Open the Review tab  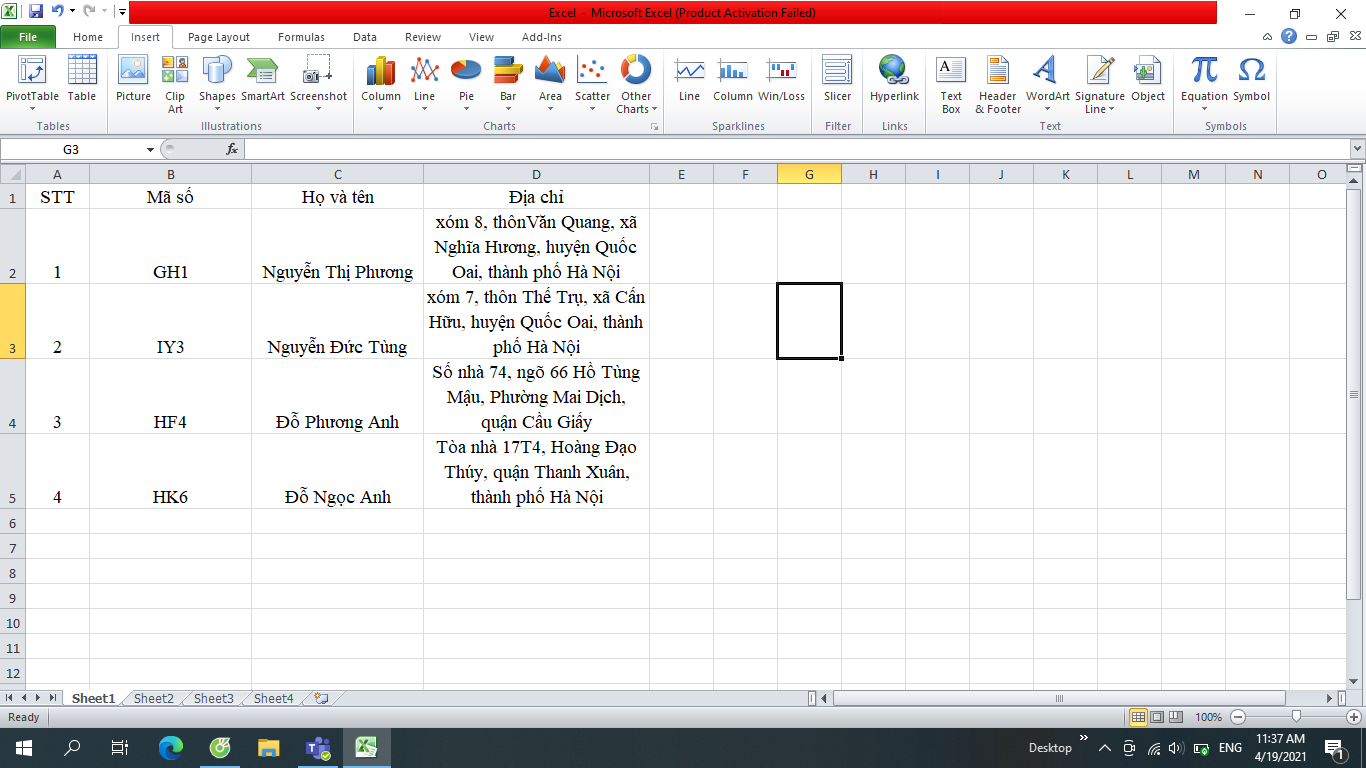pyautogui.click(x=423, y=37)
